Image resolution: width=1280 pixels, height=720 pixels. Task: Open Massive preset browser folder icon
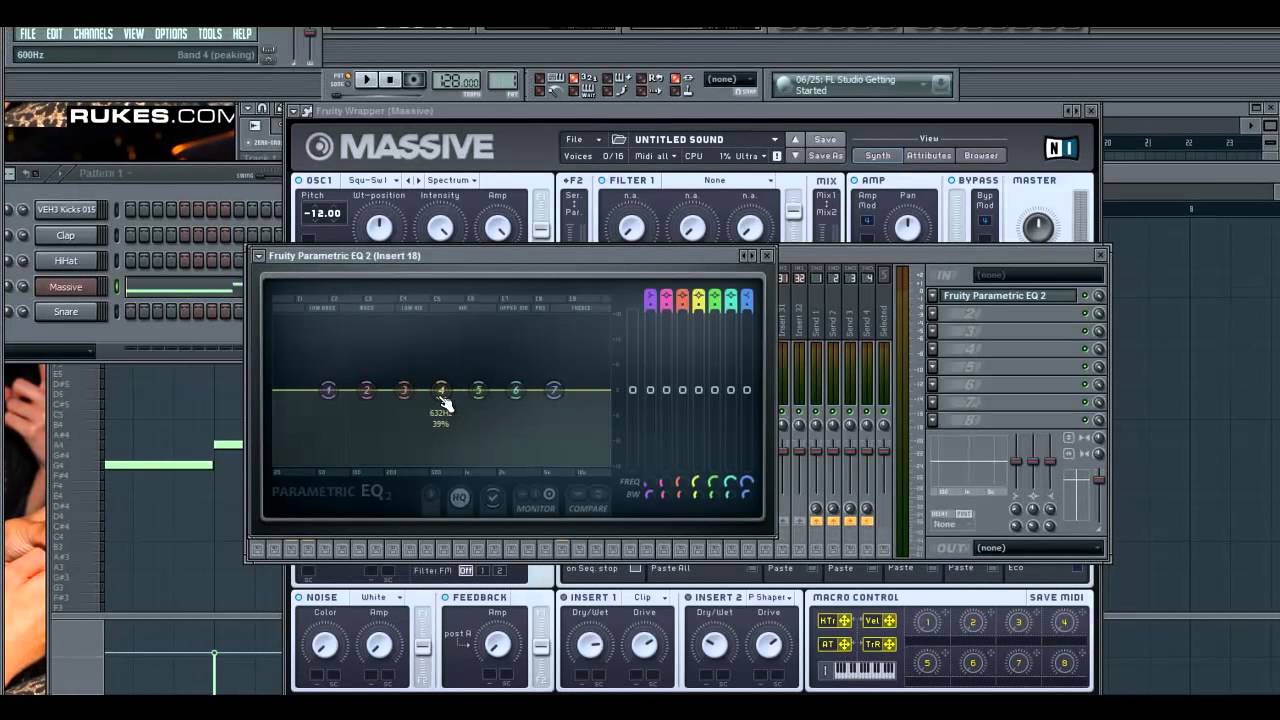(x=619, y=140)
